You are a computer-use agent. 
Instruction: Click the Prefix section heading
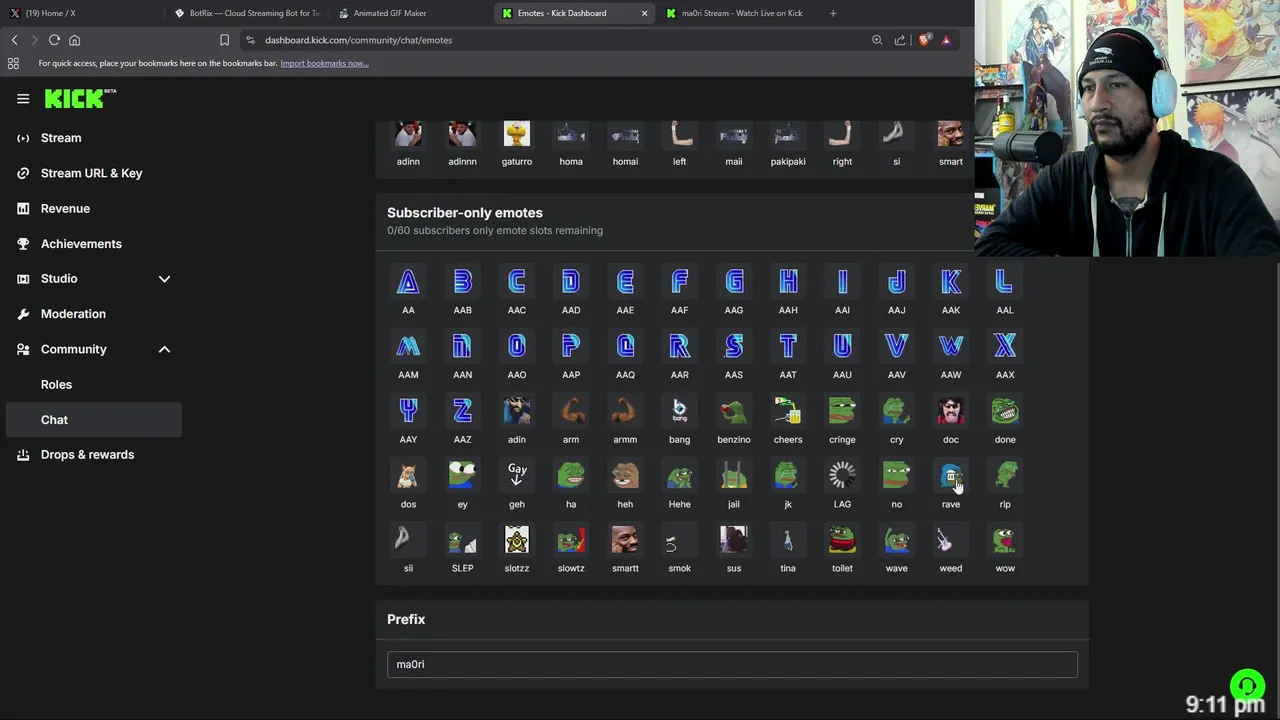406,619
